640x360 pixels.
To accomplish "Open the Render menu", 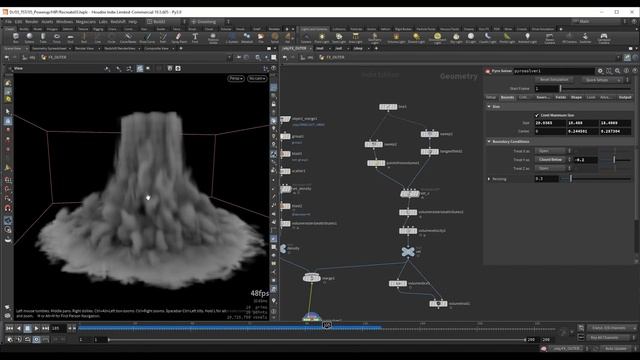I will click(31, 22).
